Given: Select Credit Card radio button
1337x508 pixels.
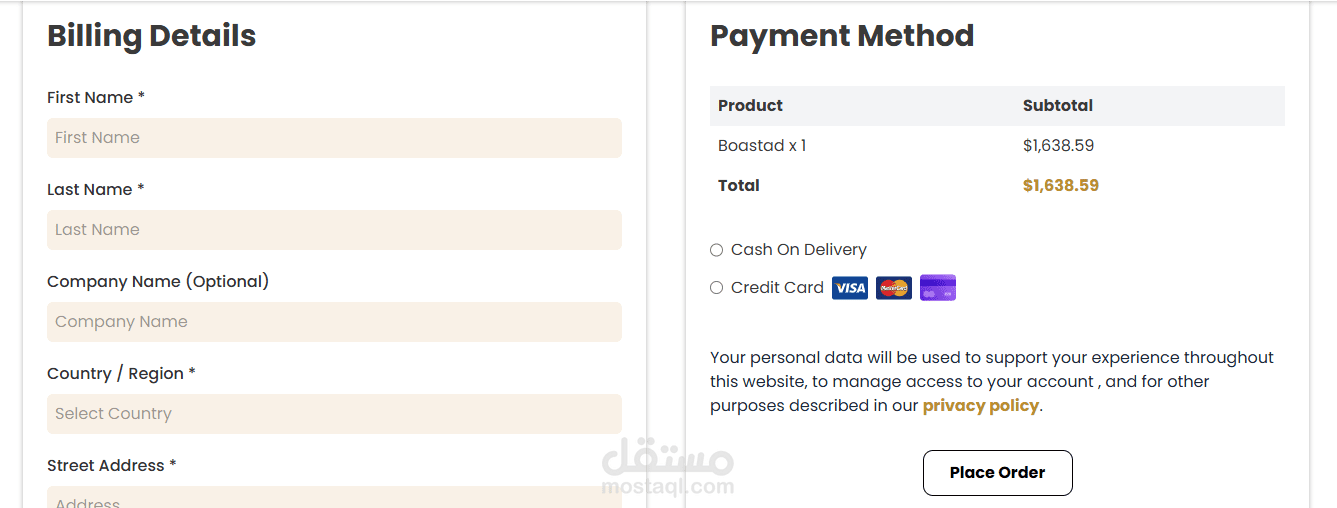Looking at the screenshot, I should 716,288.
